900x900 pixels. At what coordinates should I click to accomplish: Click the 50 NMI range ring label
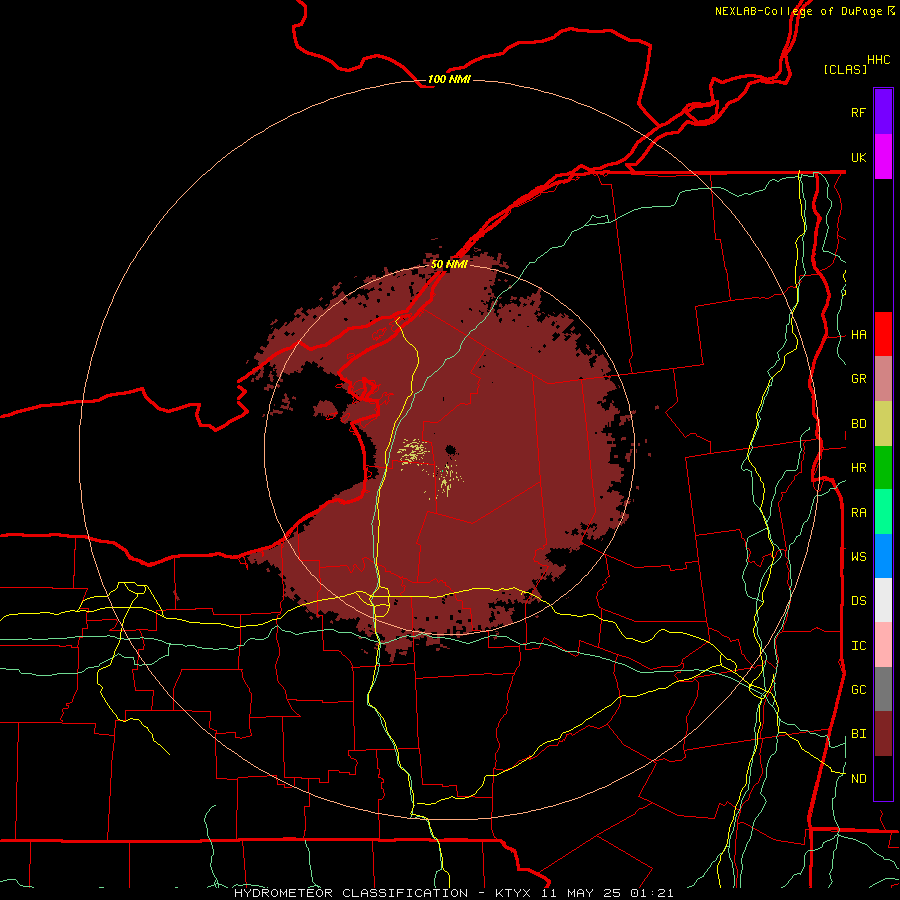pyautogui.click(x=449, y=264)
